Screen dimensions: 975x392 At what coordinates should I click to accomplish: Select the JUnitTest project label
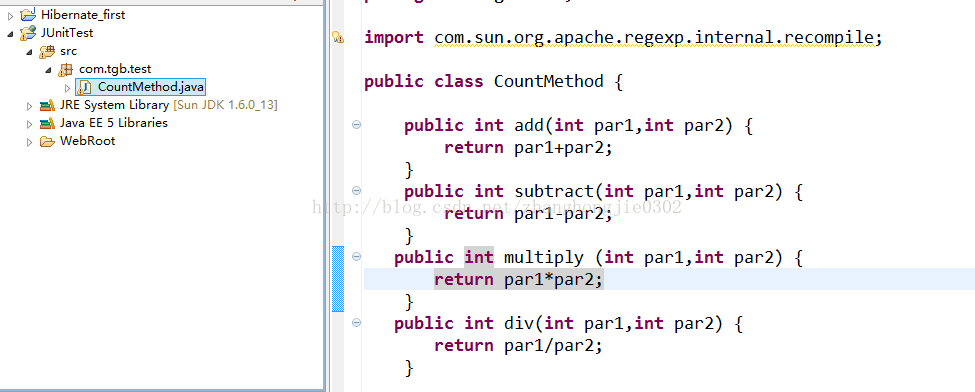(x=67, y=32)
